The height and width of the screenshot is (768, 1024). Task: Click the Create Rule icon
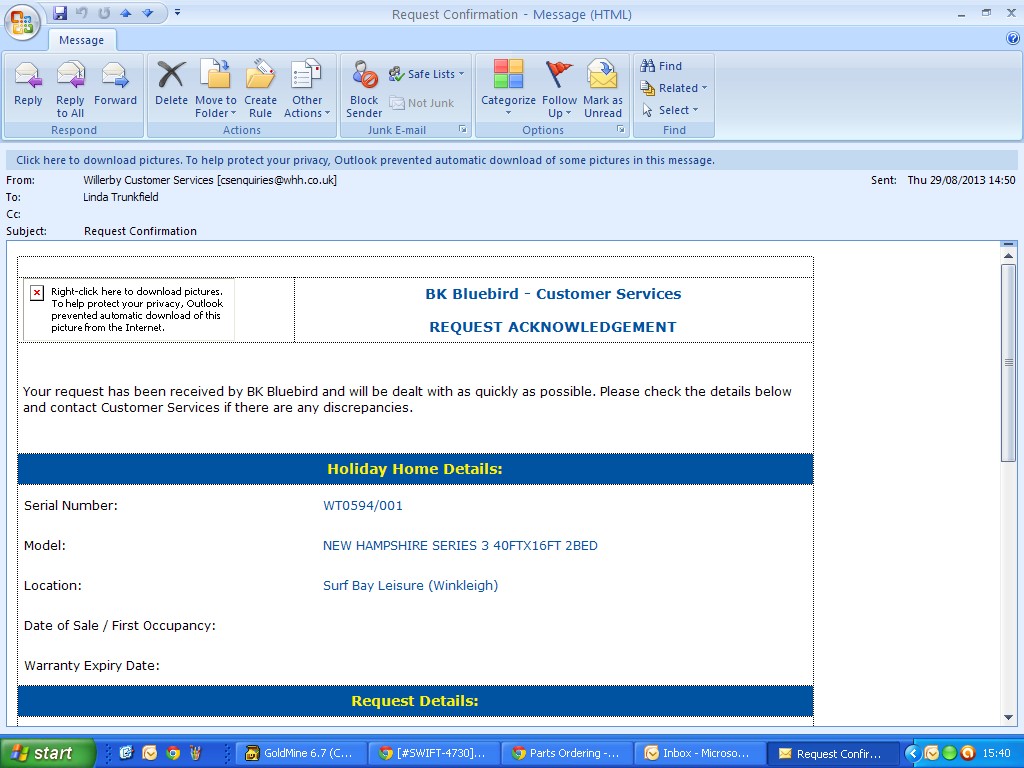click(260, 90)
